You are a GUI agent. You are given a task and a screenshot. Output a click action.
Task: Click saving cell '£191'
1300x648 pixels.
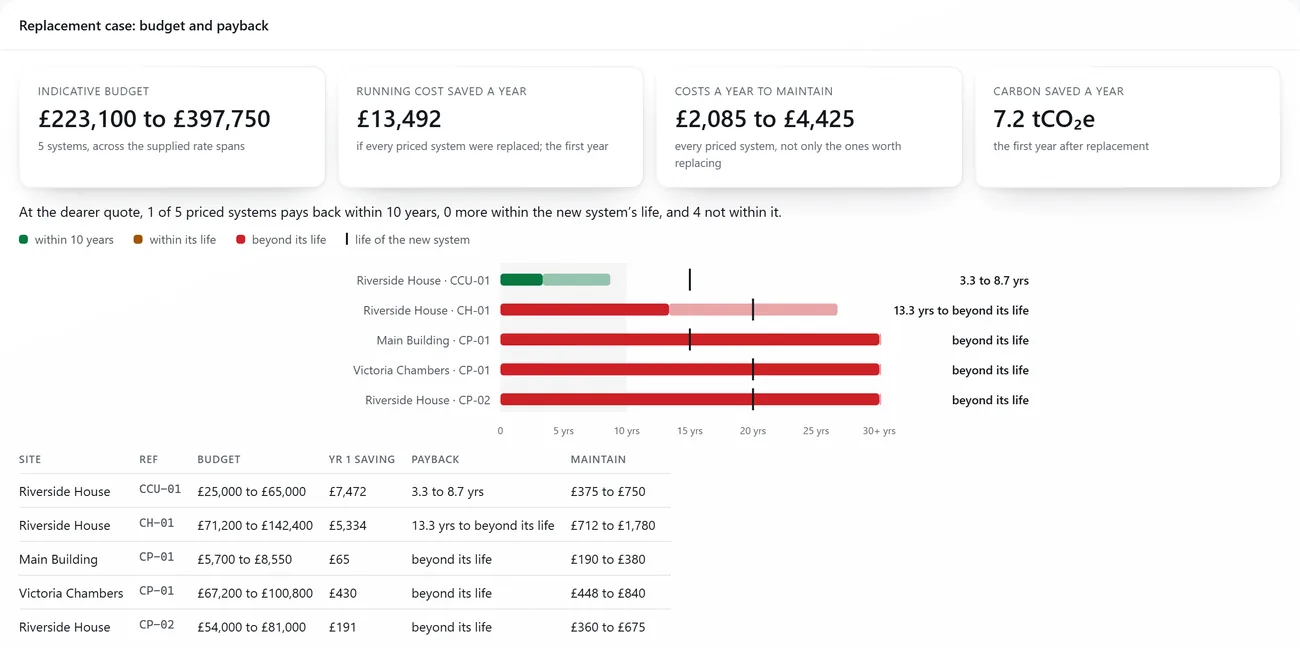343,628
